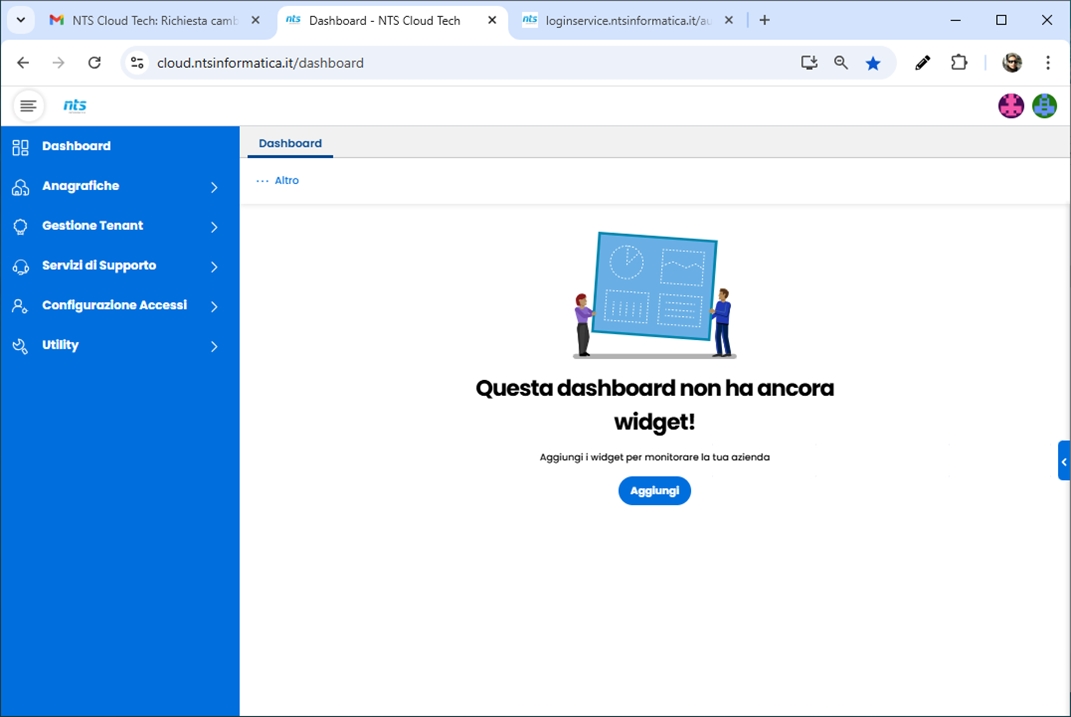Expand the Gestione Tenant chevron

pyautogui.click(x=214, y=227)
